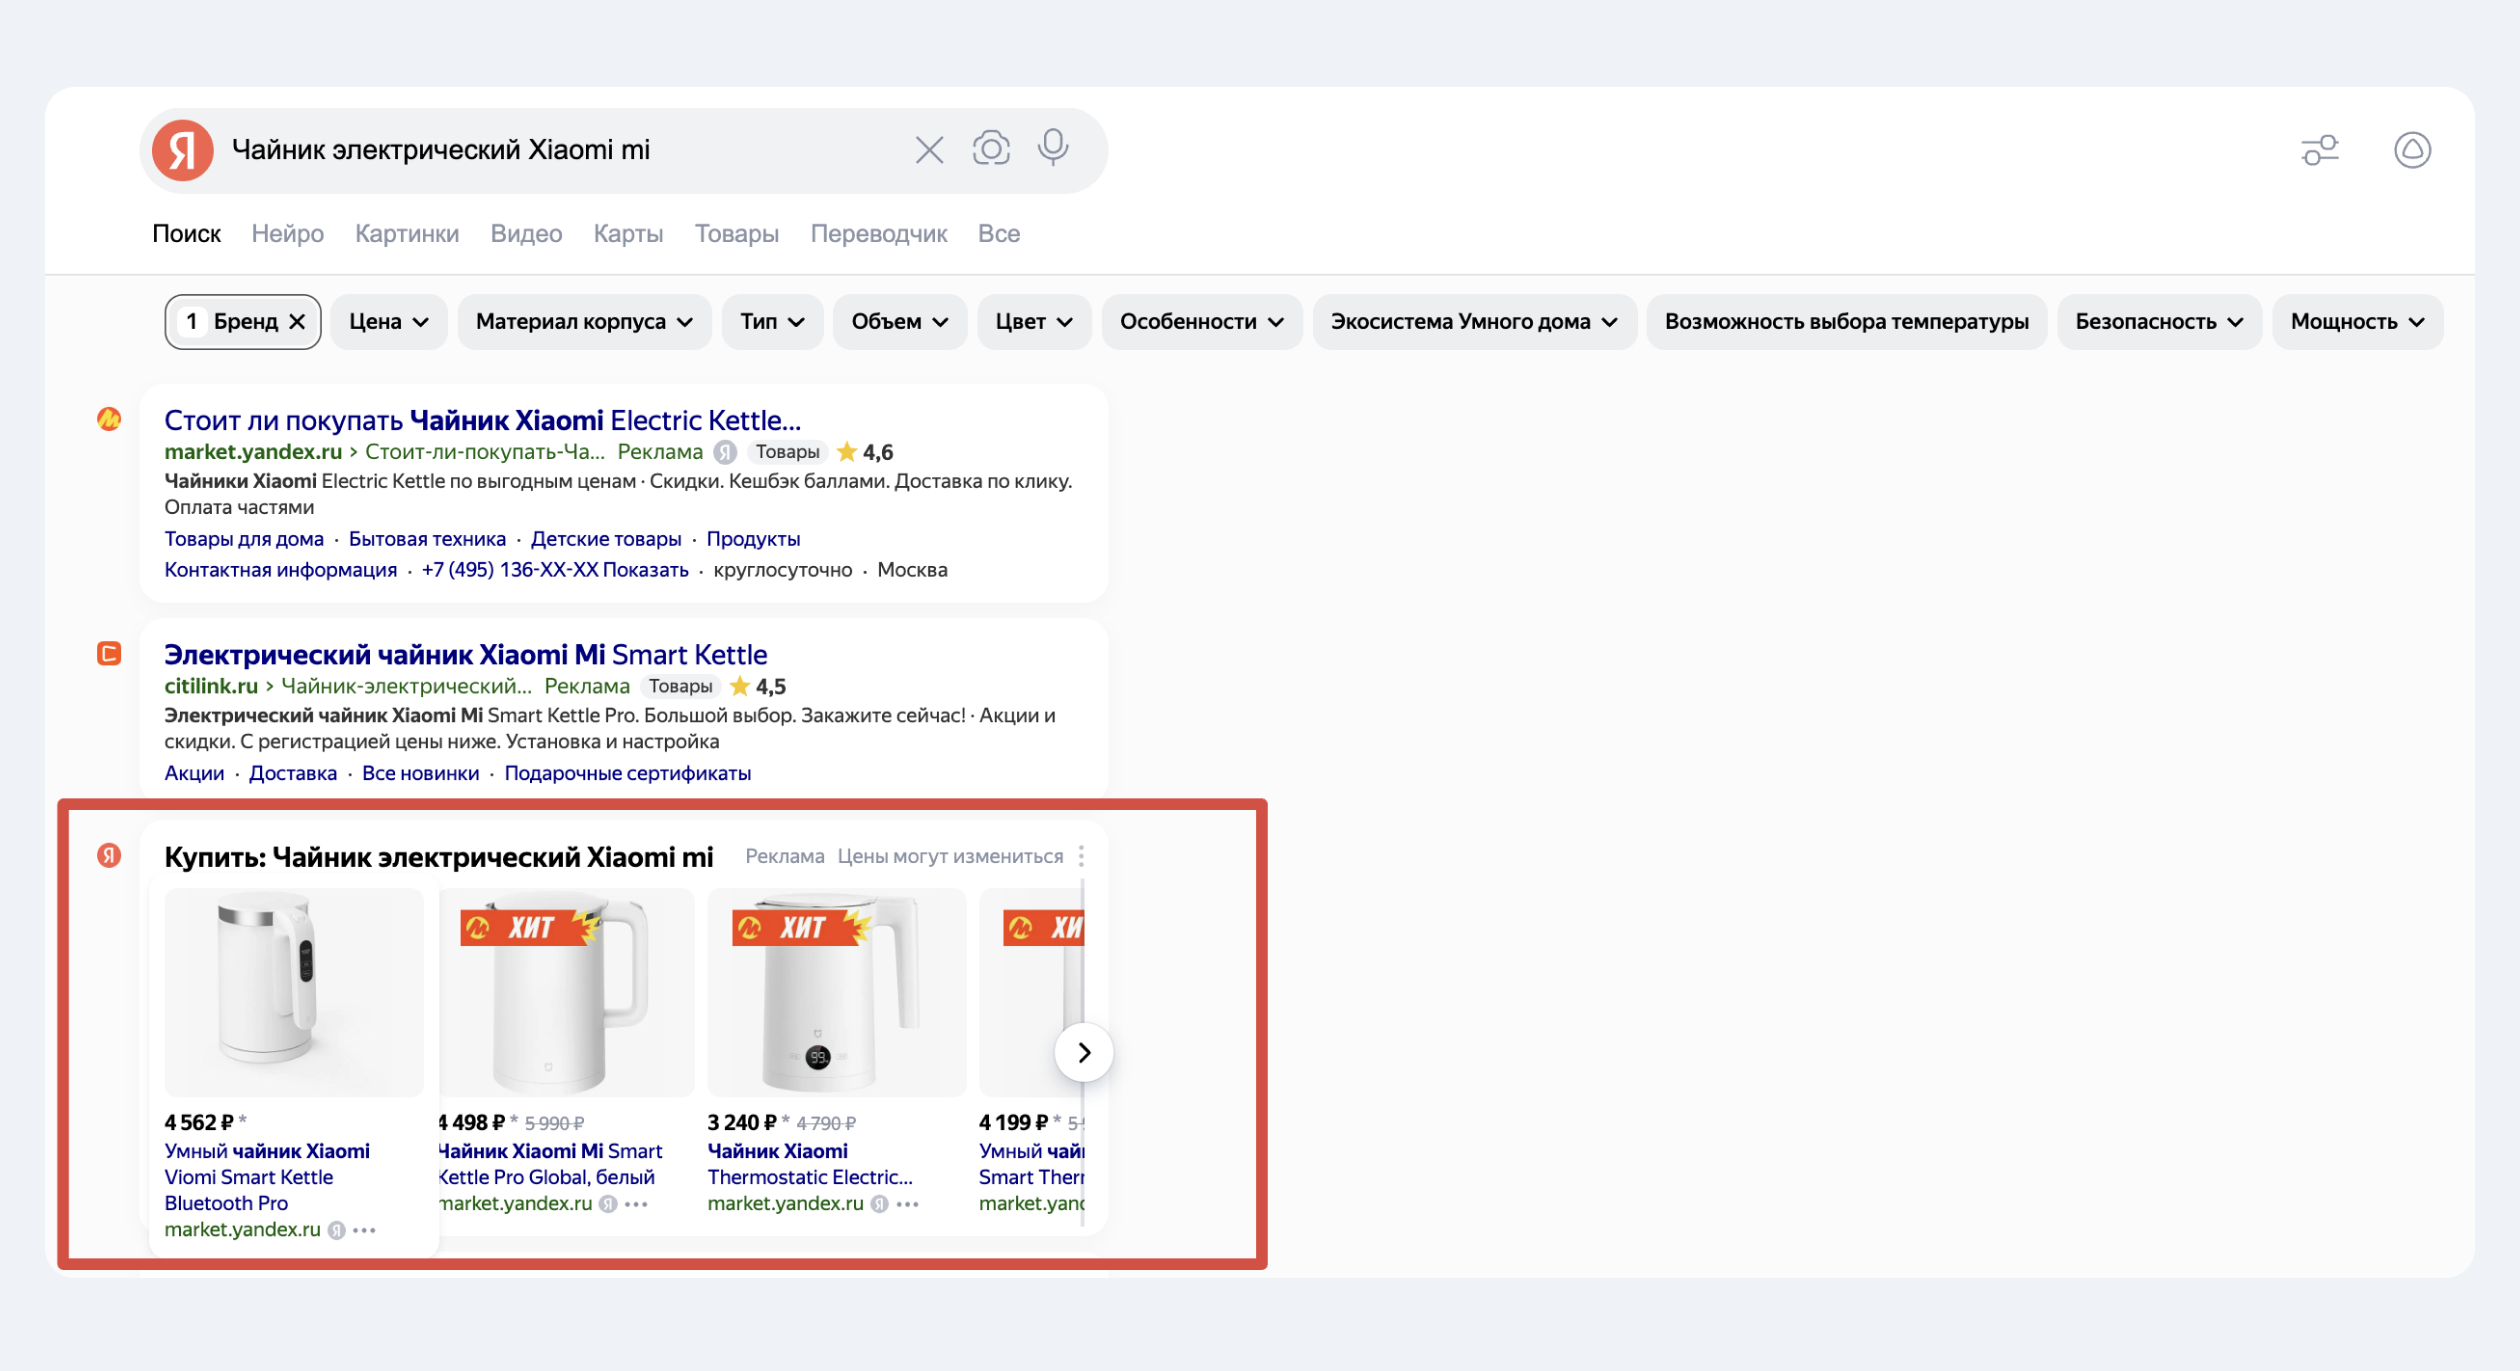This screenshot has width=2520, height=1371.
Task: Open 'Умный чайник Xiaomi Viomi Smart Kettle' title
Action: tap(267, 1177)
